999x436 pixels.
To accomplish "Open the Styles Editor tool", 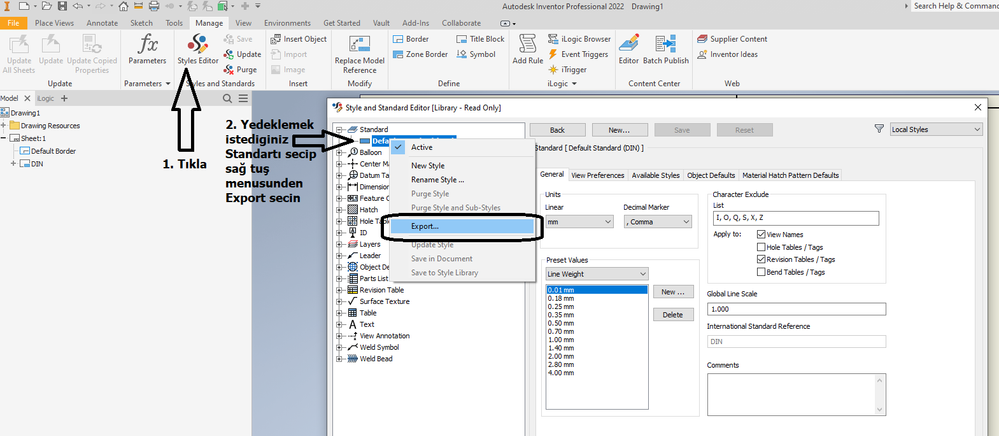I will click(198, 49).
